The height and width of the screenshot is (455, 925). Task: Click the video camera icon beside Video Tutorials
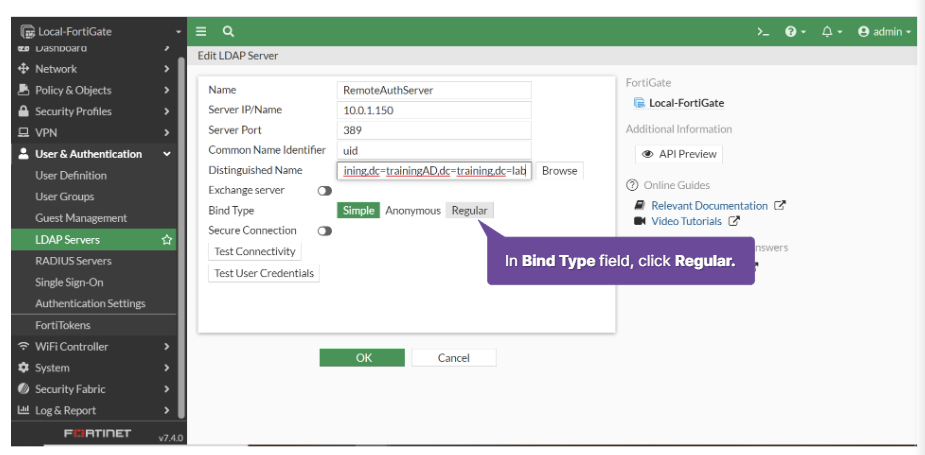pos(639,221)
